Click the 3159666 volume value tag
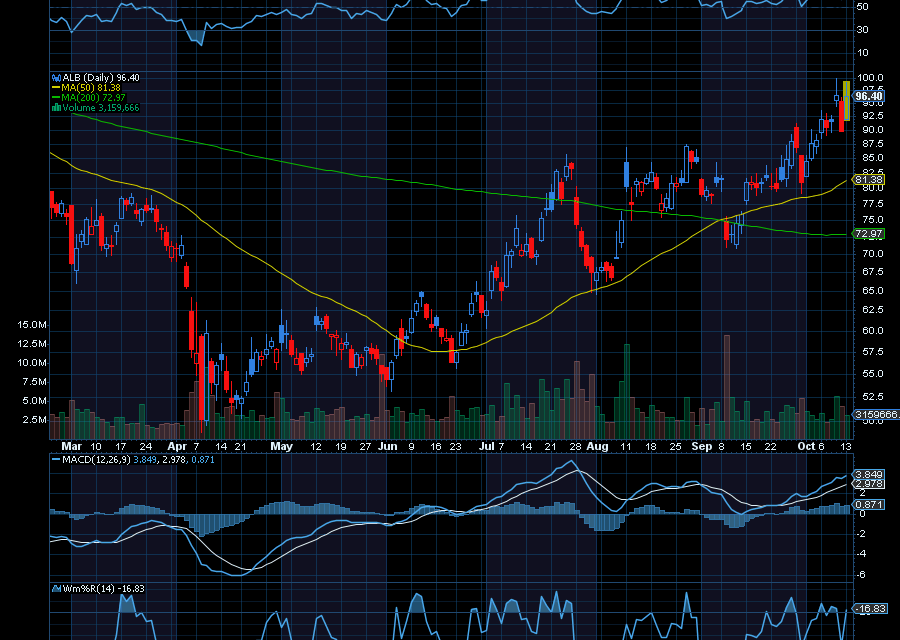Viewport: 900px width, 640px height. [x=874, y=414]
